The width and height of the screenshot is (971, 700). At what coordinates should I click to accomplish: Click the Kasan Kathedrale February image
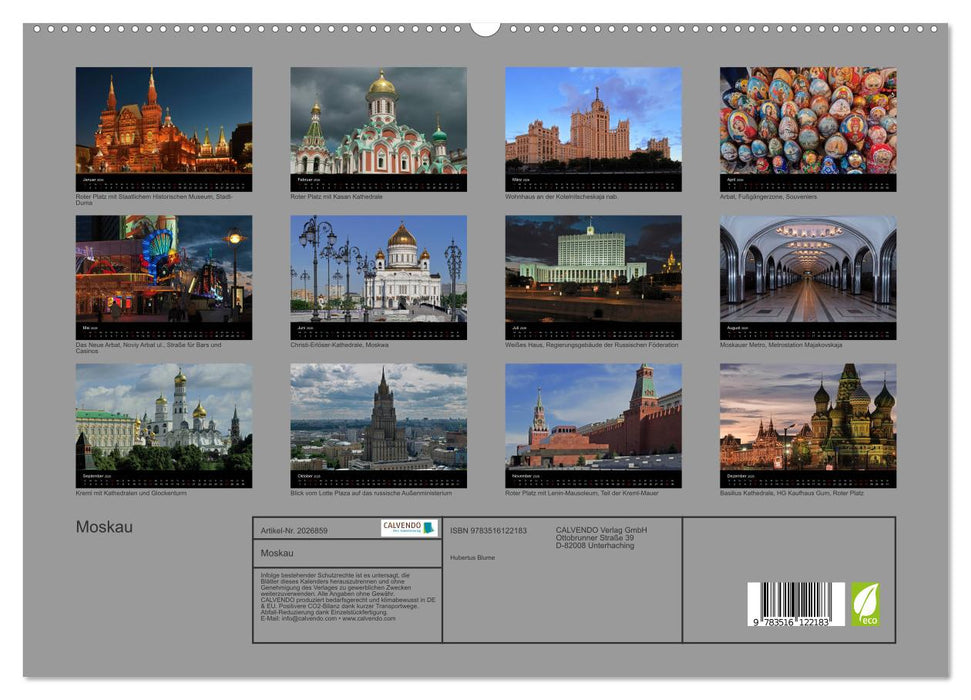coord(378,123)
